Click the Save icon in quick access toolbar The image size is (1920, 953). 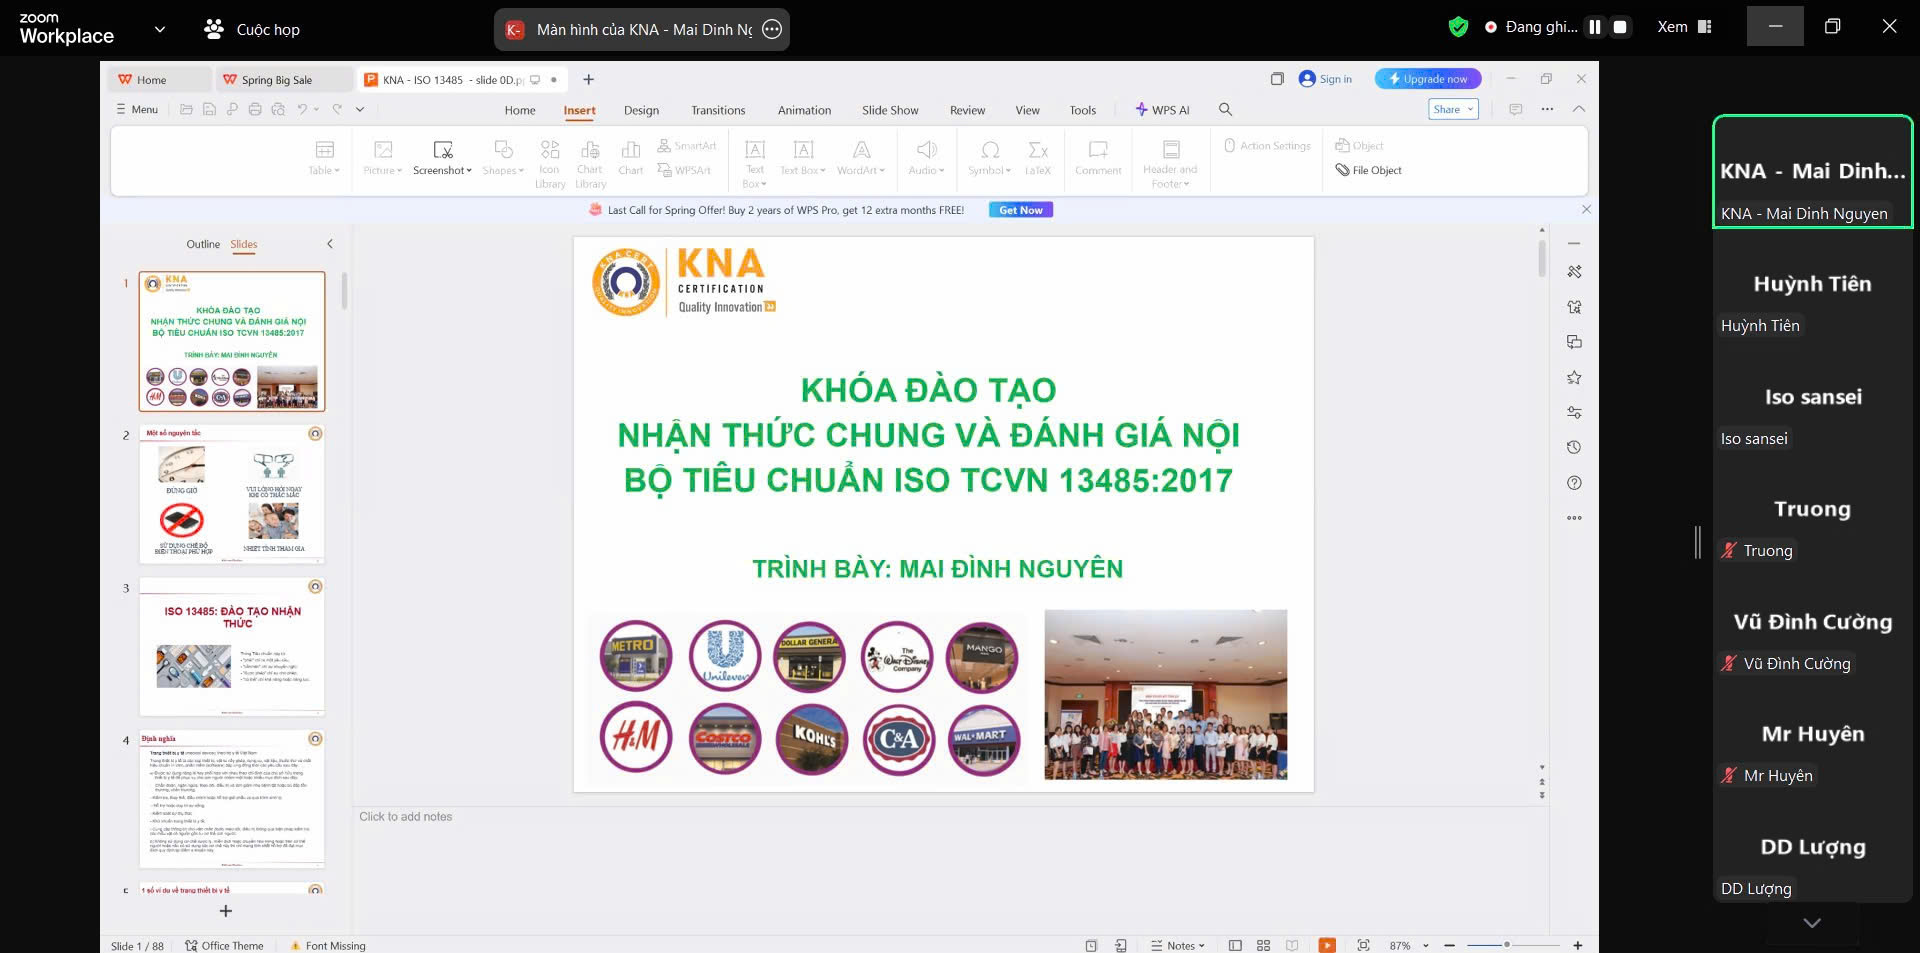(x=209, y=109)
